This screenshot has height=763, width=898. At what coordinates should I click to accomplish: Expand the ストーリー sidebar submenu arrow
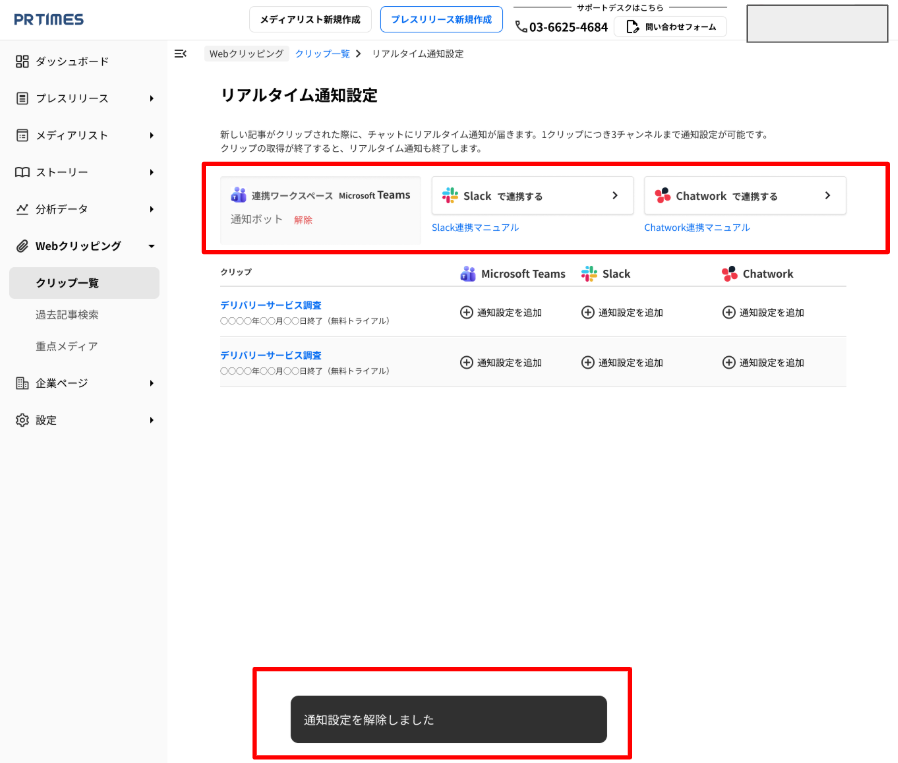tap(151, 172)
